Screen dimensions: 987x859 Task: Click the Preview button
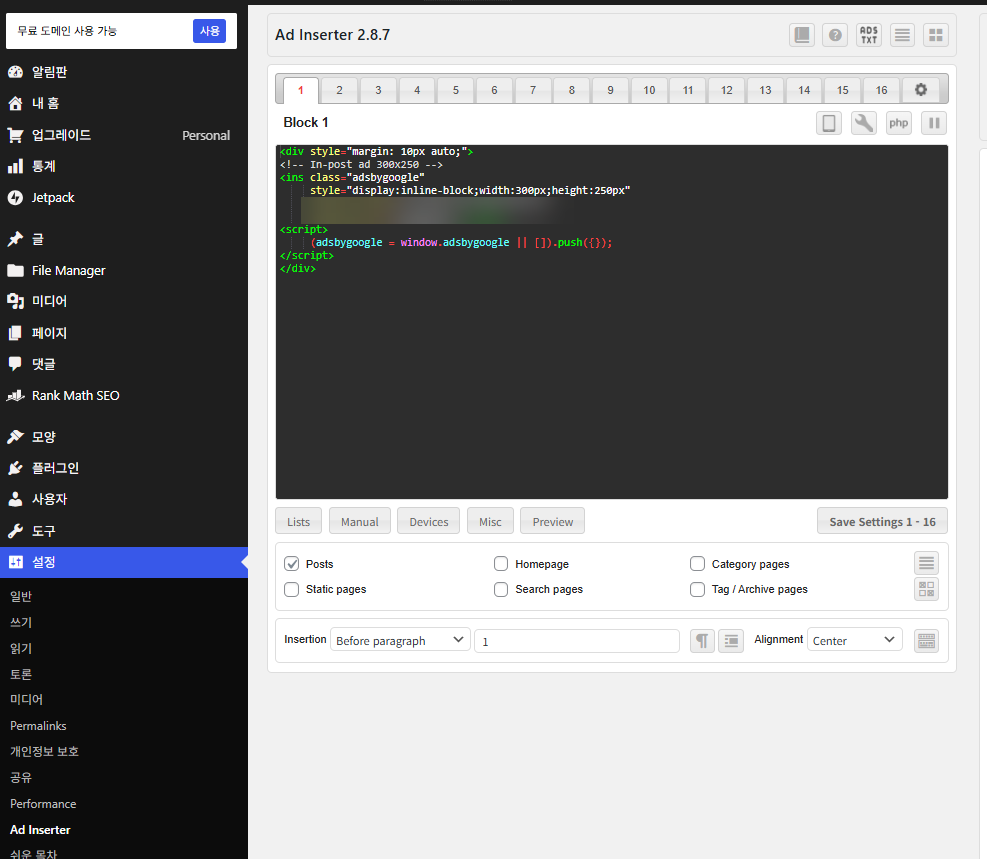tap(553, 522)
